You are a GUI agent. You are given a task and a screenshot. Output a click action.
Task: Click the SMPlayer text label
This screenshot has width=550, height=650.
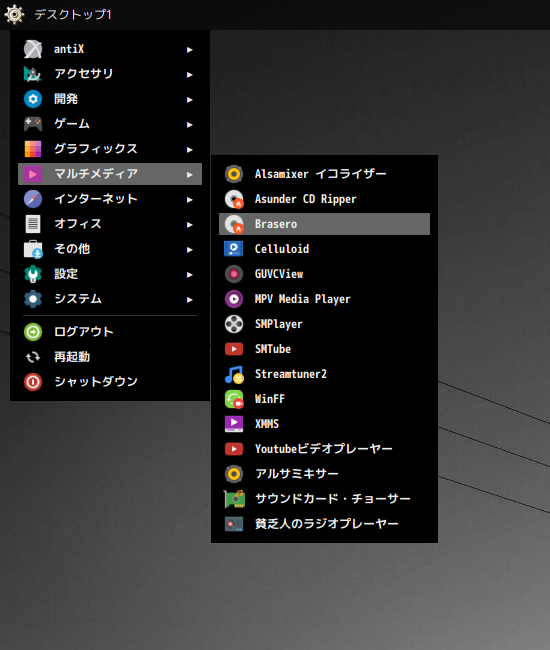(x=279, y=324)
